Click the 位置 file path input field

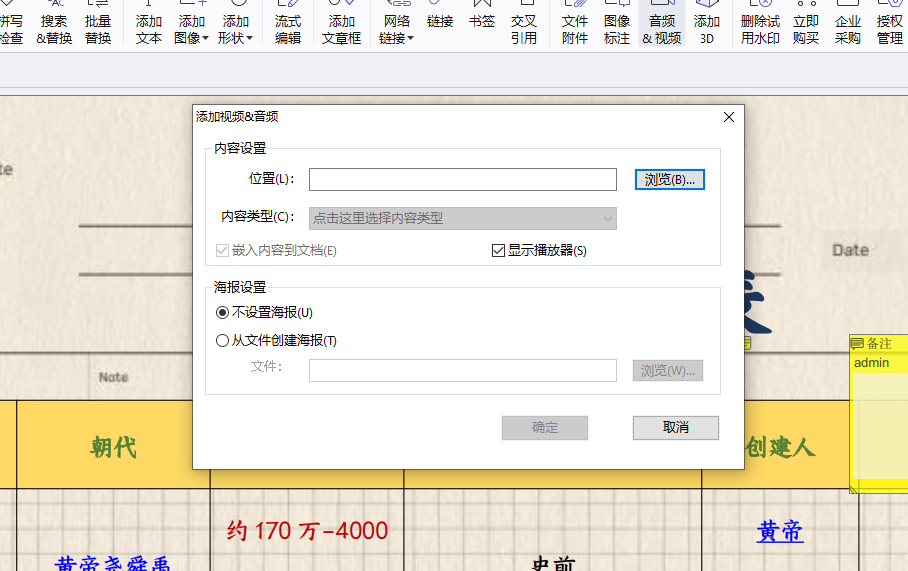tap(462, 180)
